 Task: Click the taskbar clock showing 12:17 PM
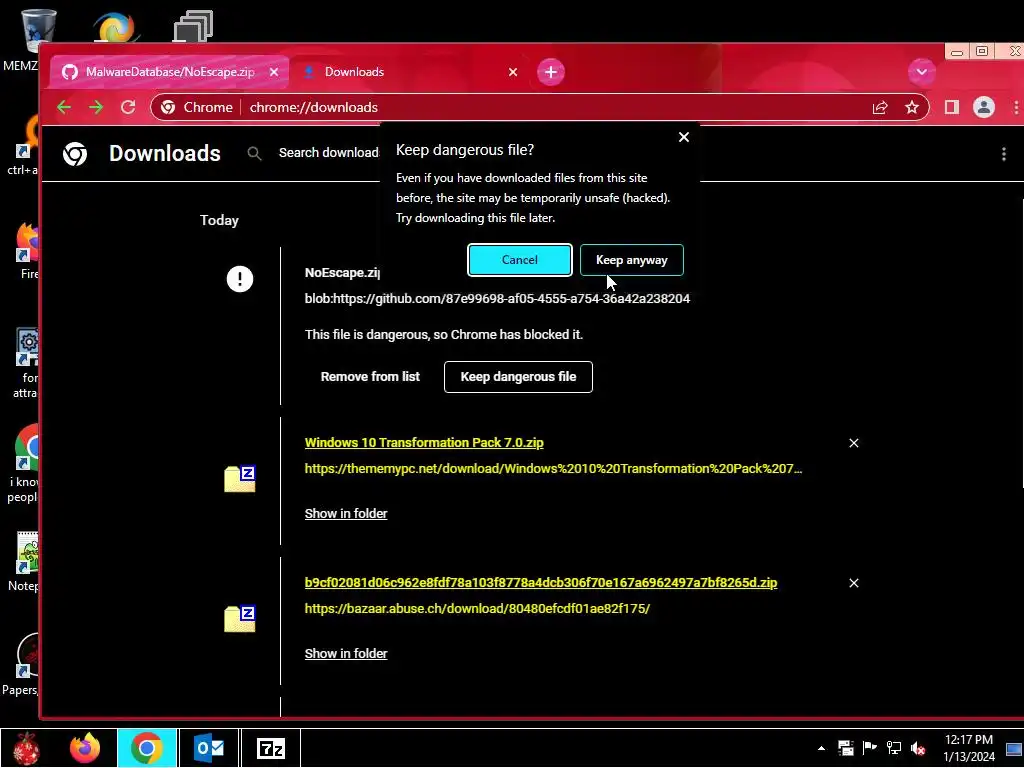point(969,748)
